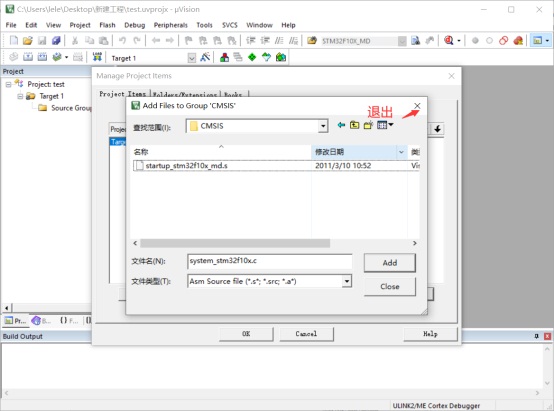Screen dimensions: 554x411
Task: Click the Copy toolbar icon
Action: coord(89,41)
